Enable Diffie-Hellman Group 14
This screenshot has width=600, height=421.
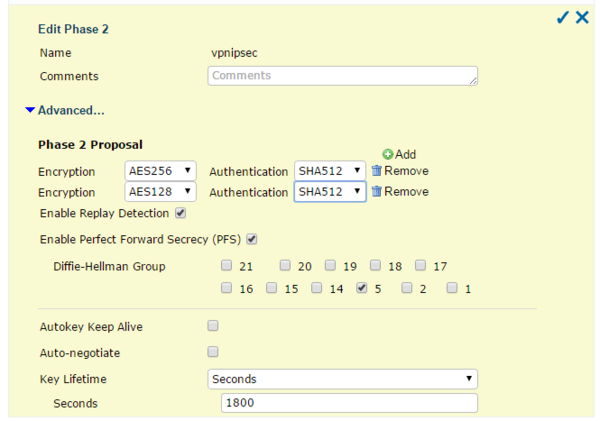tap(317, 288)
